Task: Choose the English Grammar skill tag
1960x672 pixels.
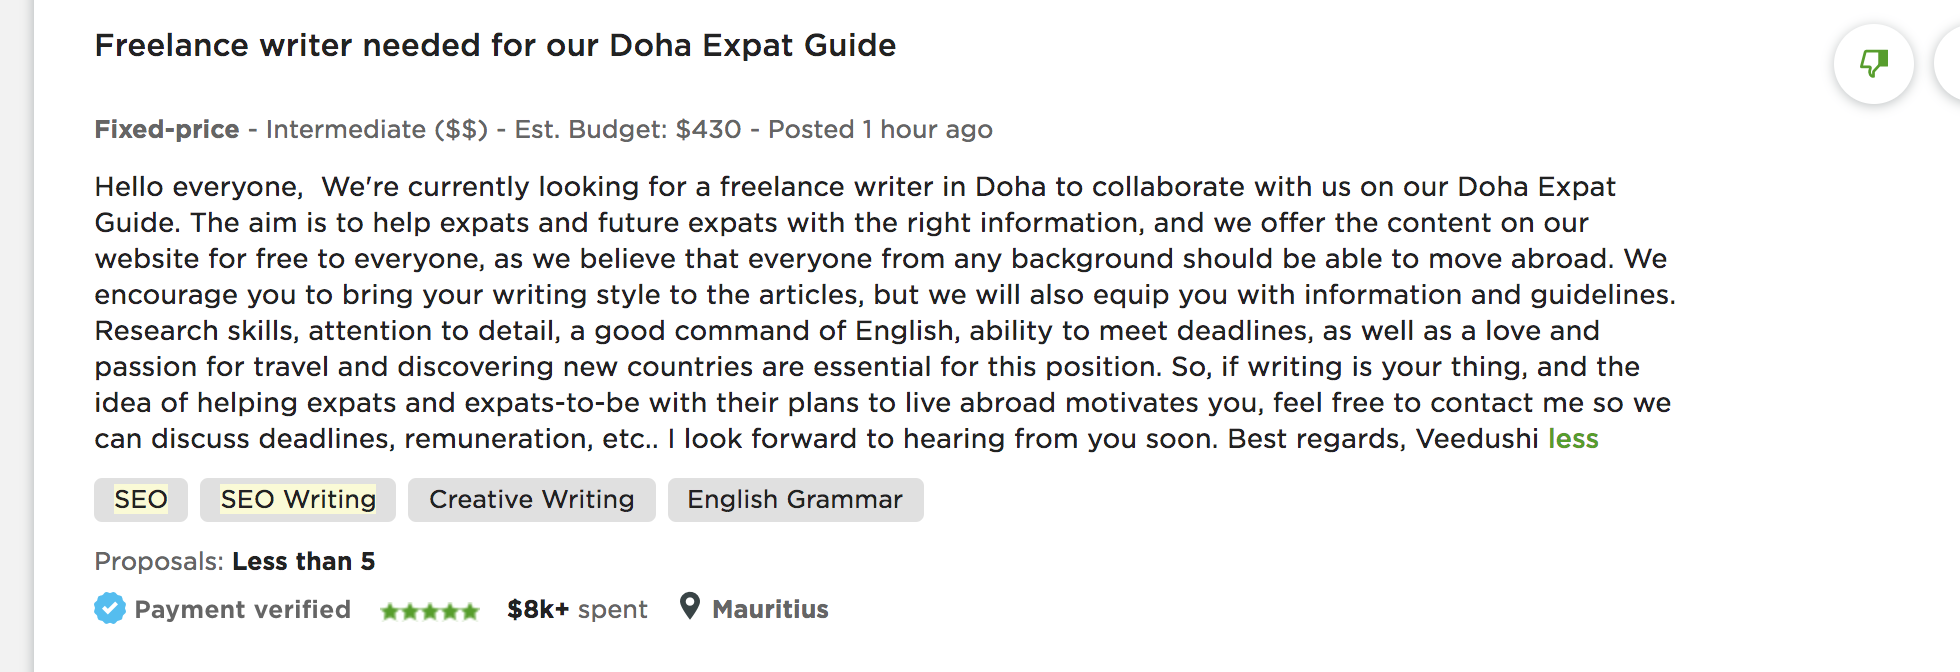Action: [x=795, y=500]
